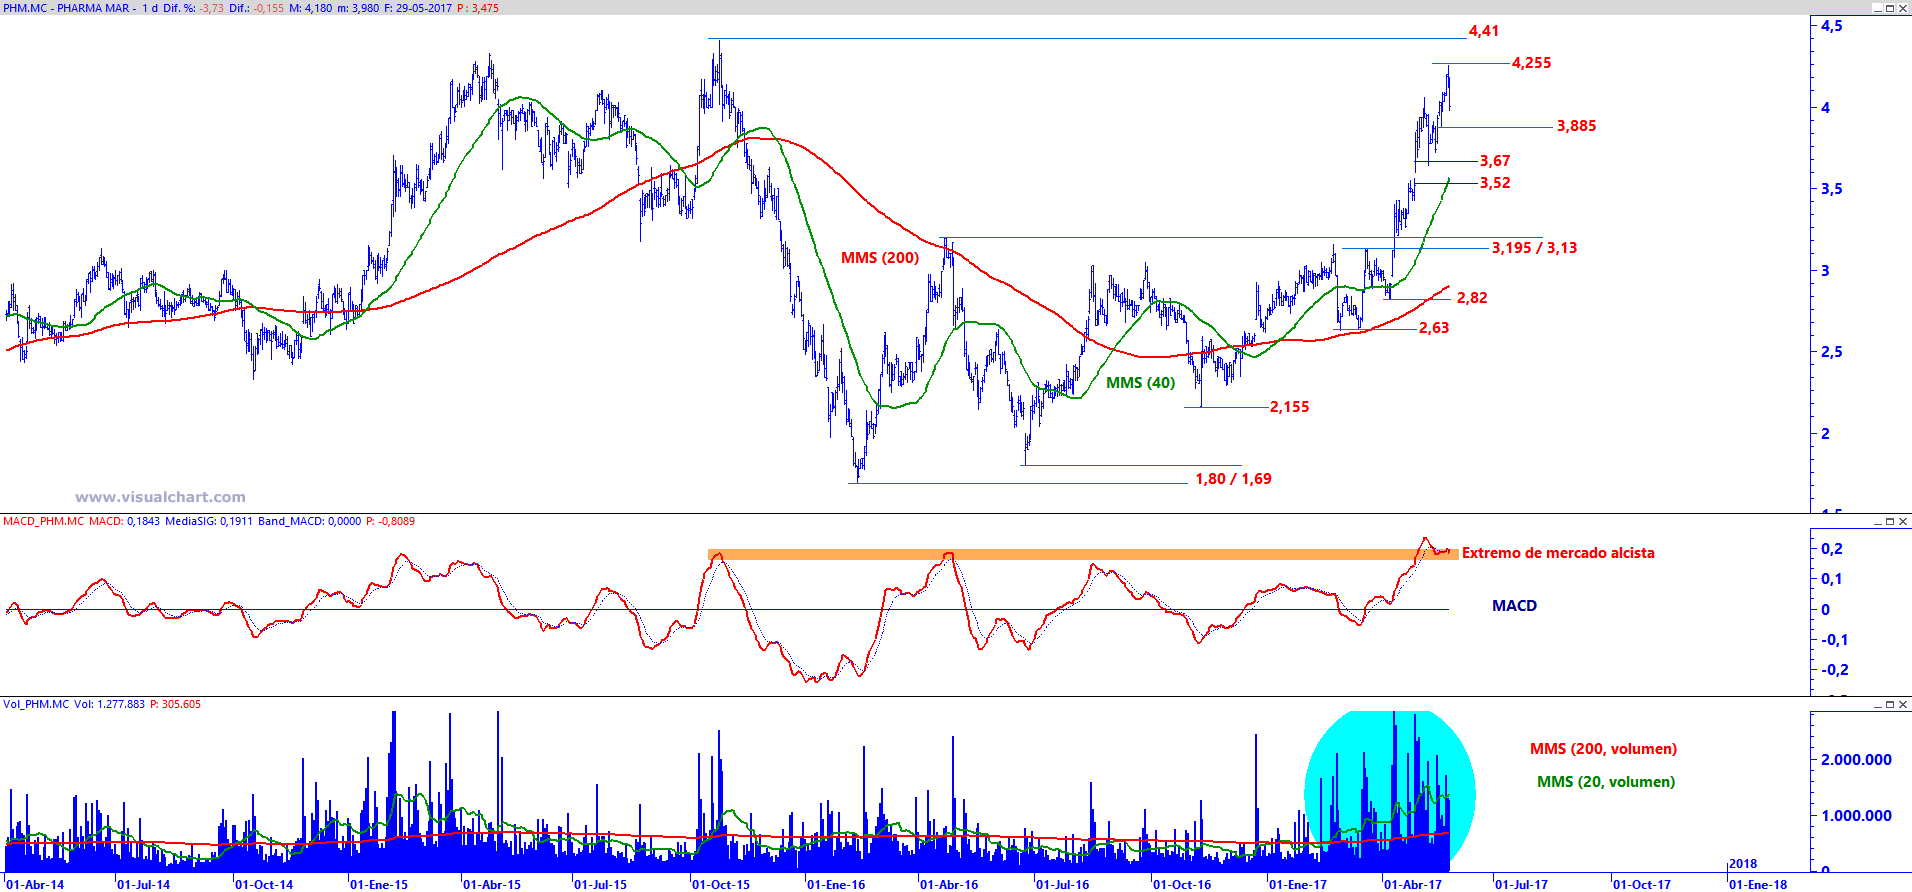Screen dimensions: 1912x892
Task: Click the '3,52' price level label
Action: (x=1495, y=183)
